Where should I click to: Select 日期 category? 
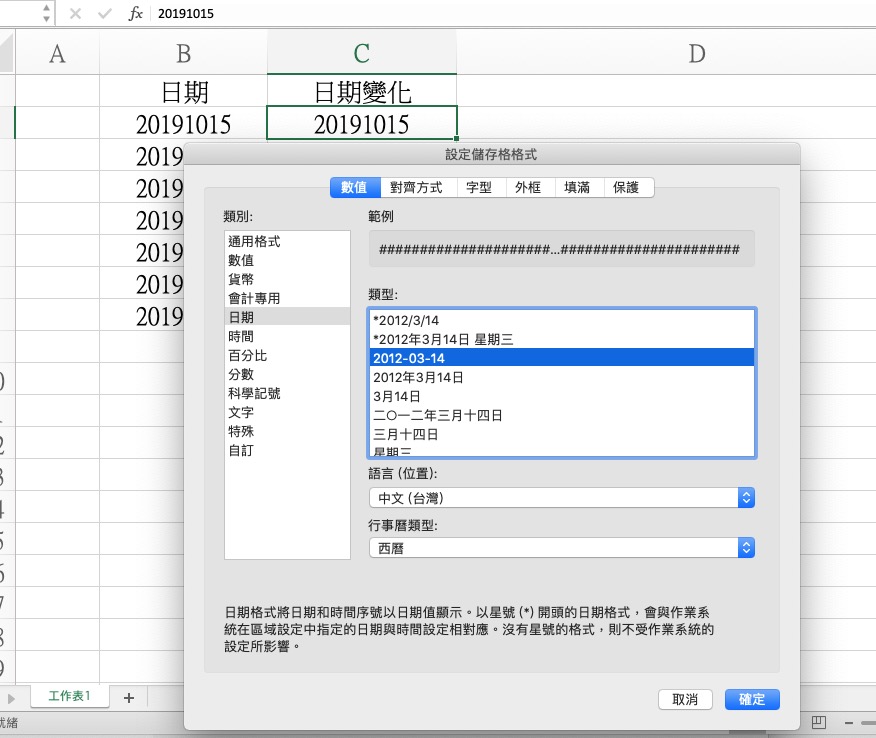click(287, 317)
